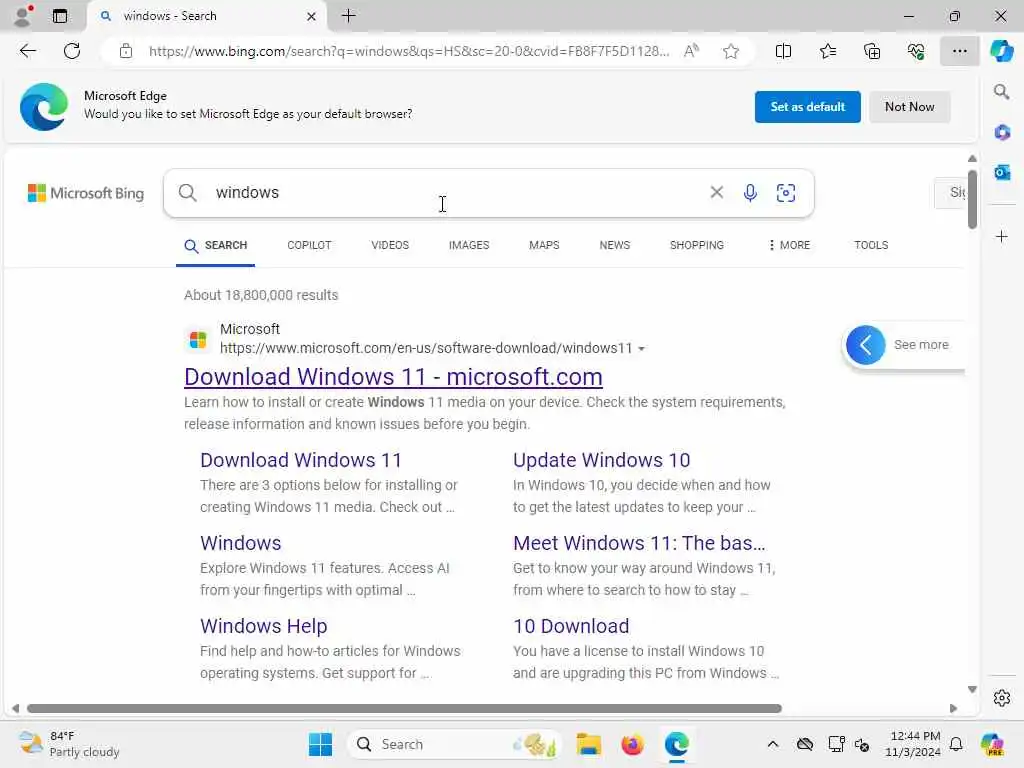Search using voice microphone icon

click(750, 193)
